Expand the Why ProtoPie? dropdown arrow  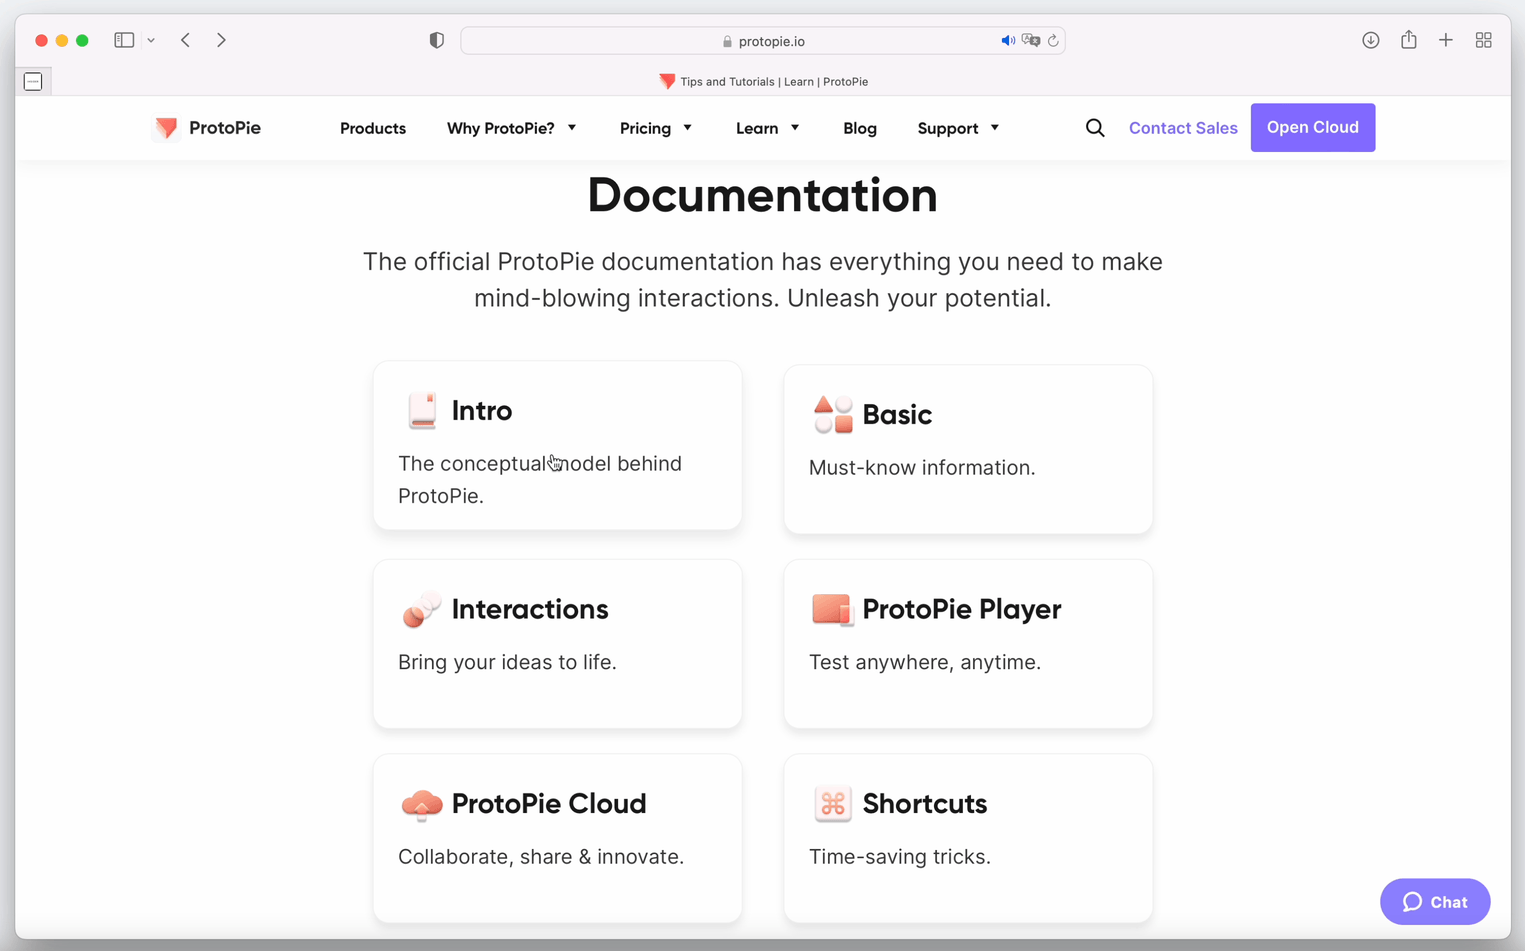[x=572, y=128]
